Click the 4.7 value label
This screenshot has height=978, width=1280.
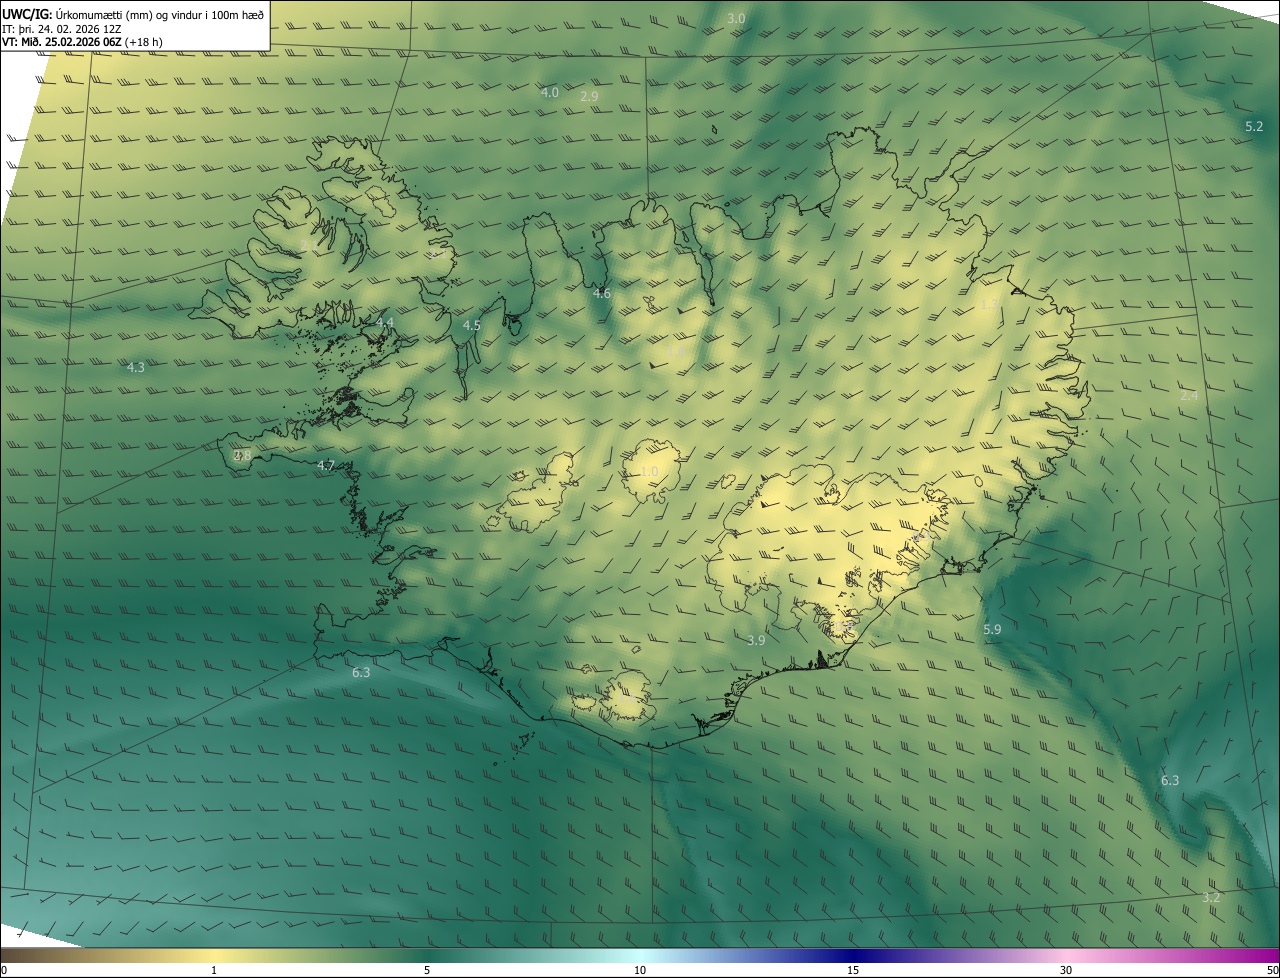click(x=326, y=466)
